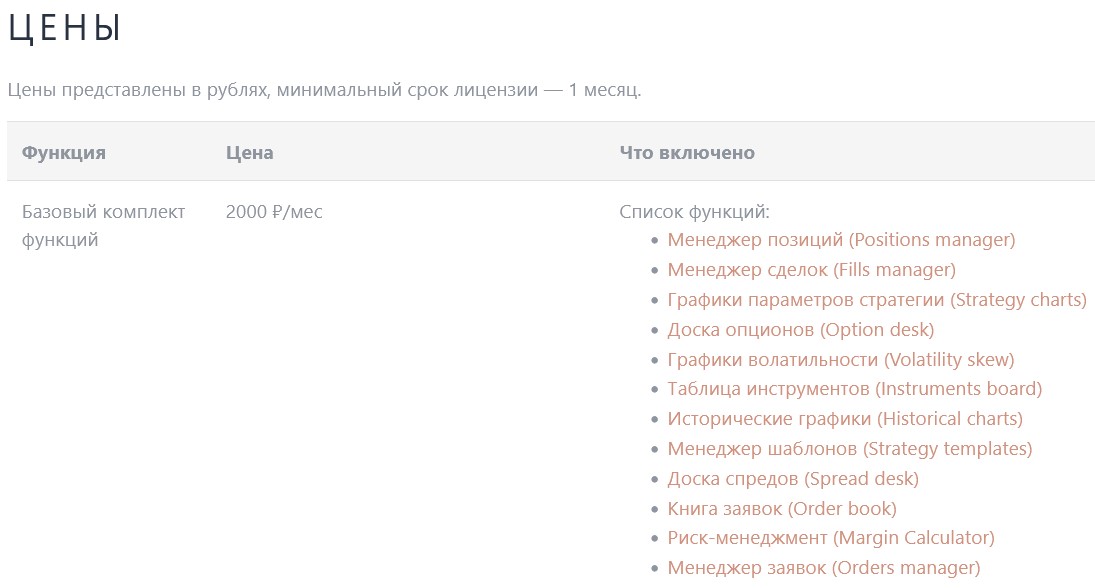Click Менеджер заявок (Orders manager) link
This screenshot has height=588, width=1095.
coord(823,568)
